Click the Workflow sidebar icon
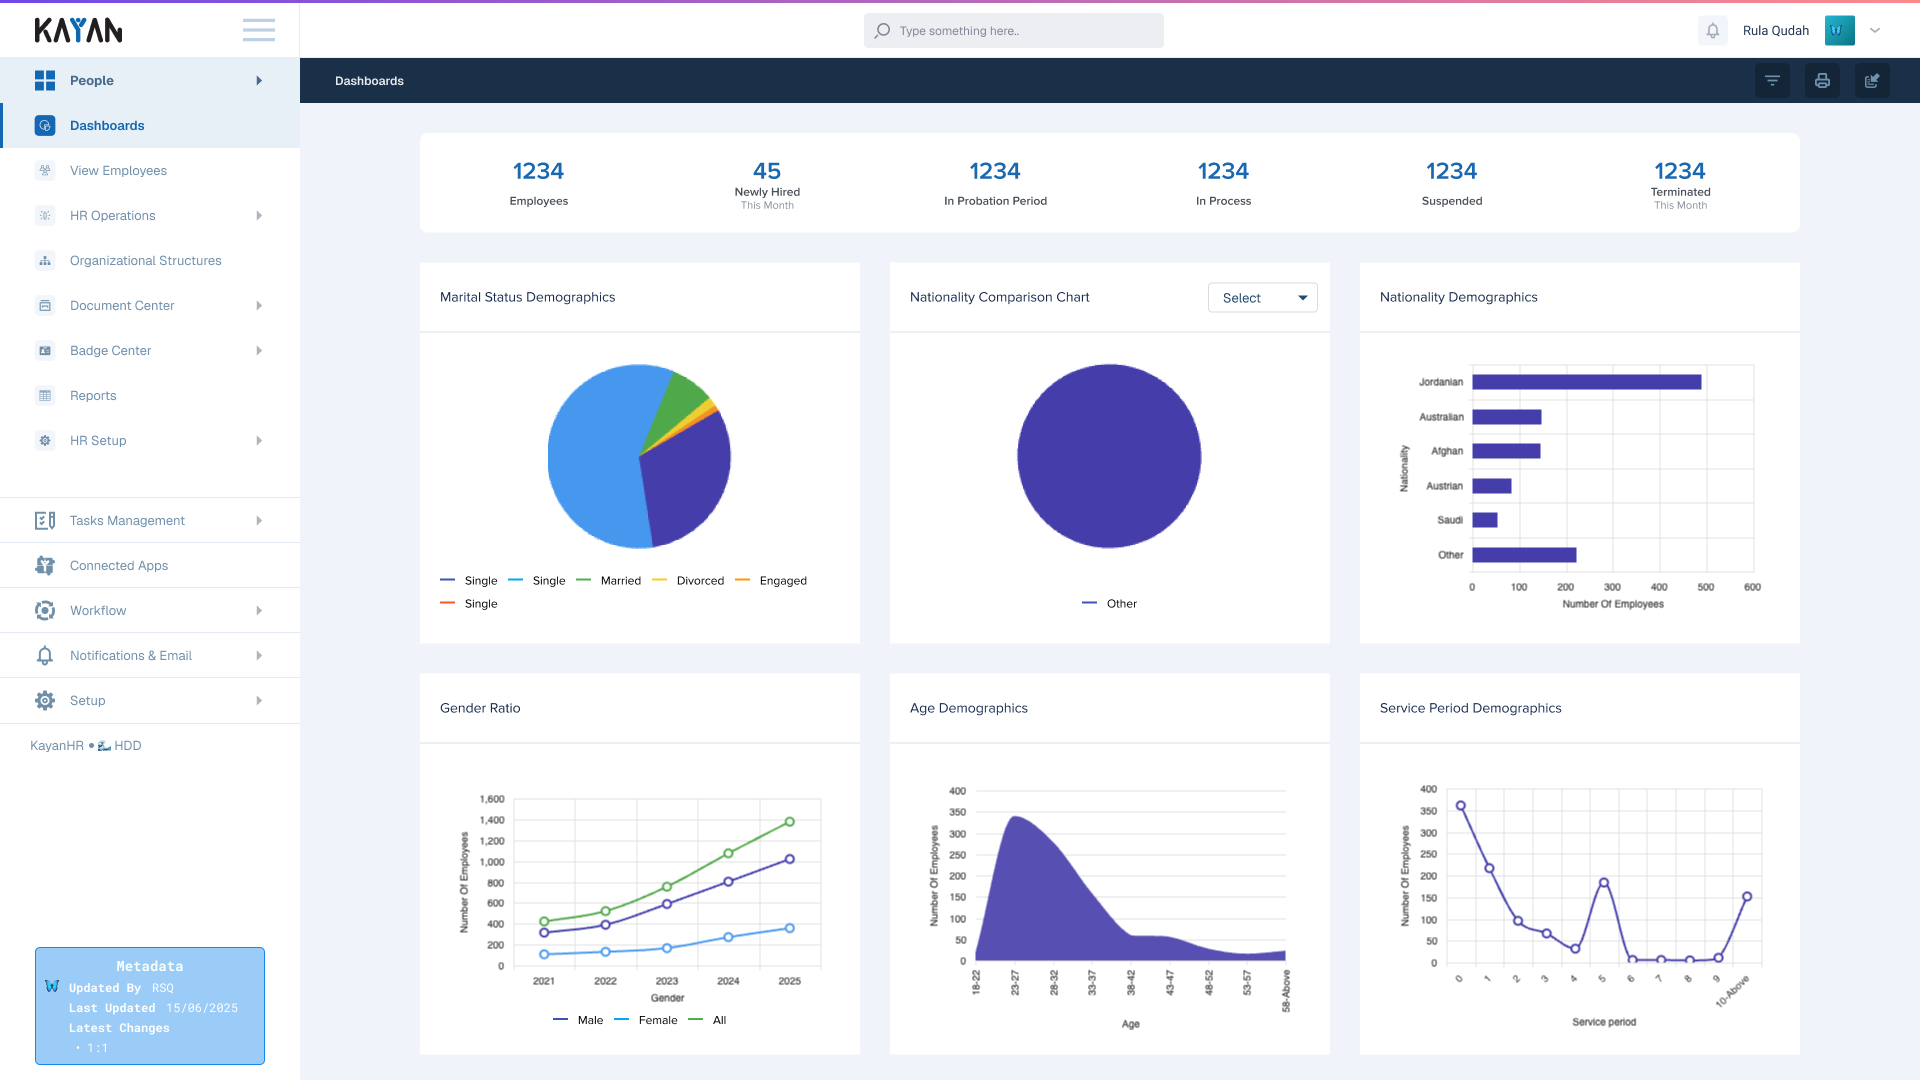 coord(45,610)
